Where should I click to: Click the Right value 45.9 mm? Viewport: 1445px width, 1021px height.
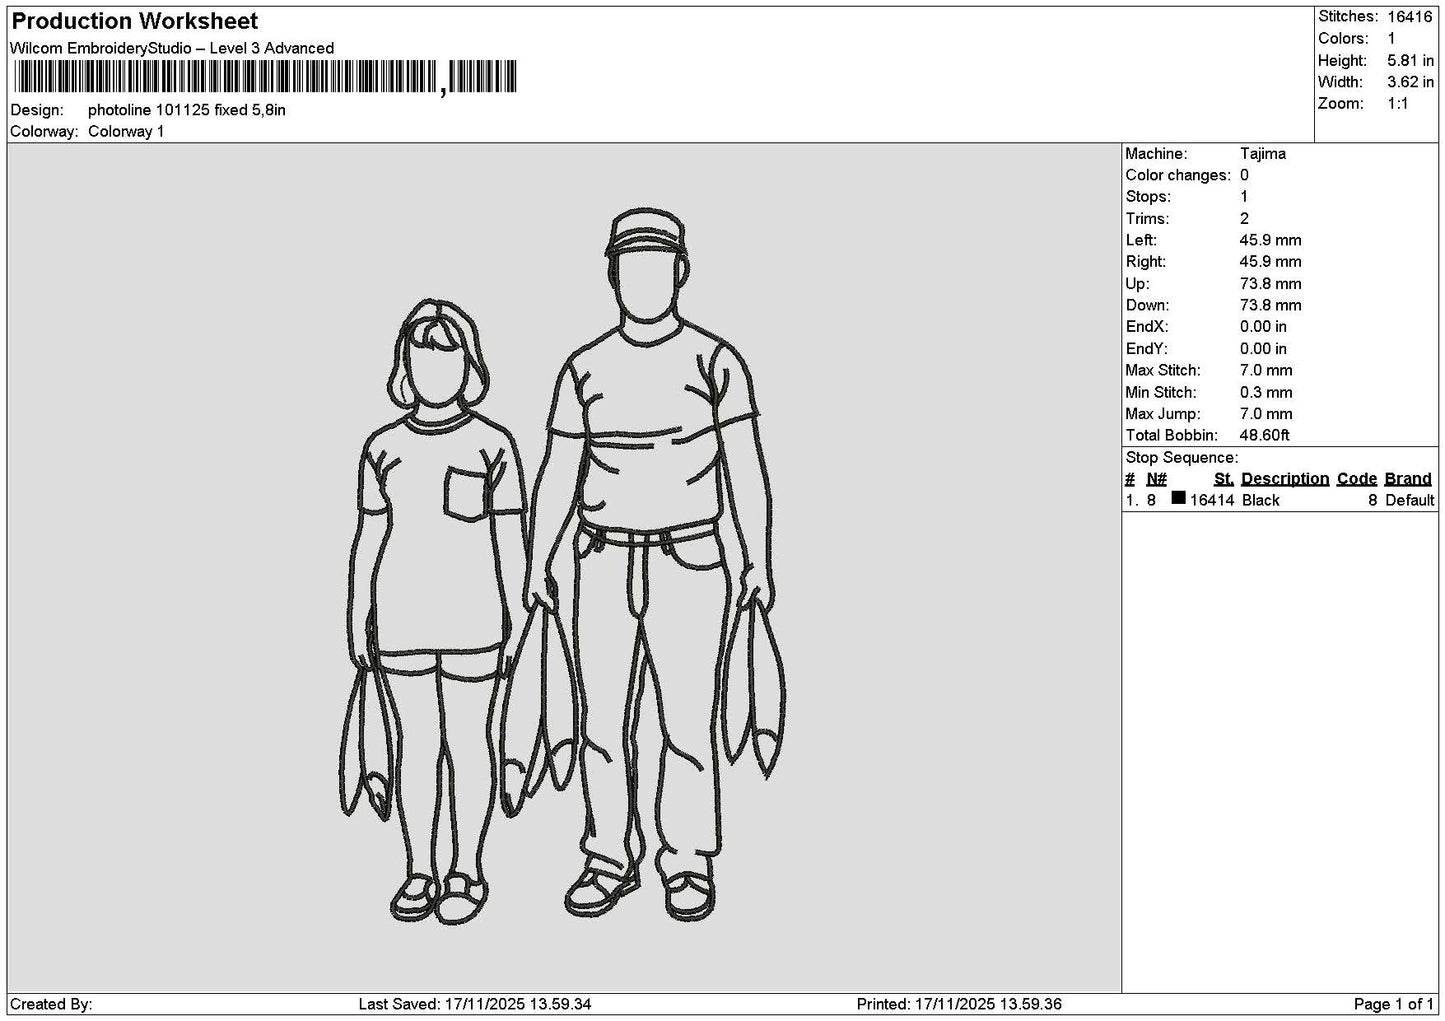click(1270, 262)
